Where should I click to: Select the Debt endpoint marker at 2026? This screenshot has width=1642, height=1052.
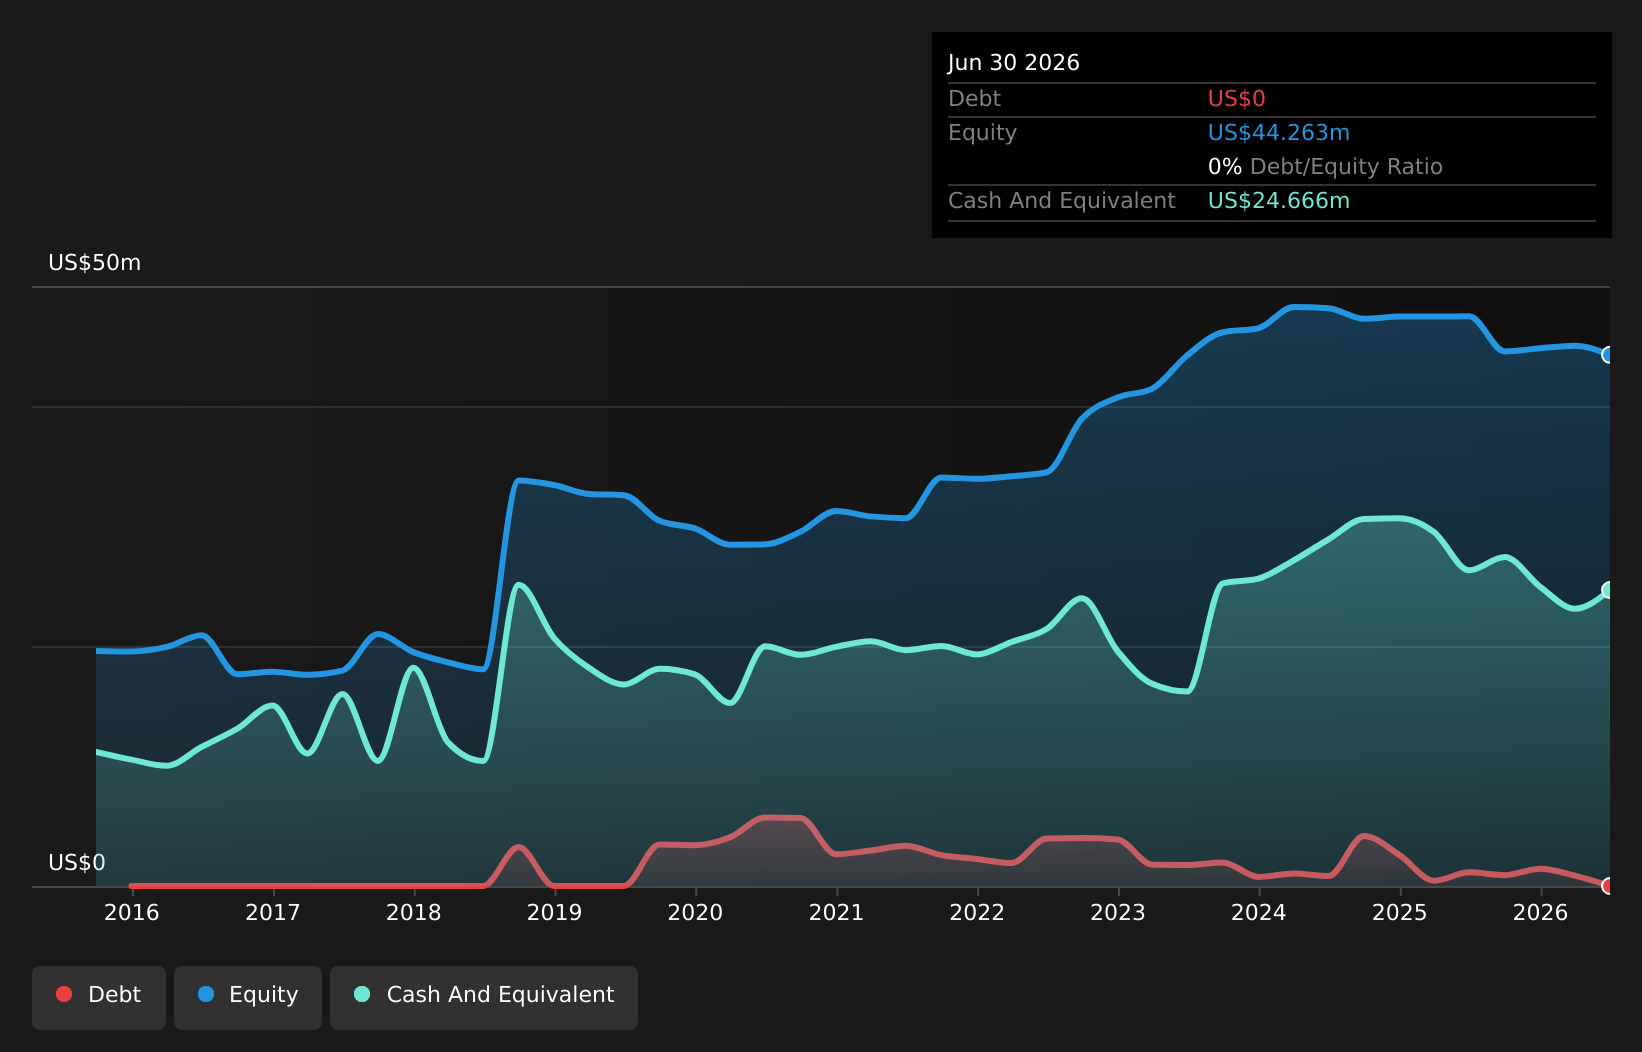1609,886
